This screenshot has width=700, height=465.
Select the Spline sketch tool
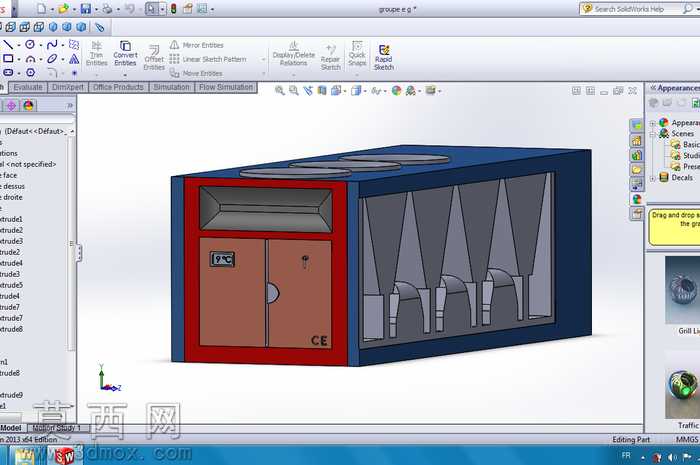52,45
